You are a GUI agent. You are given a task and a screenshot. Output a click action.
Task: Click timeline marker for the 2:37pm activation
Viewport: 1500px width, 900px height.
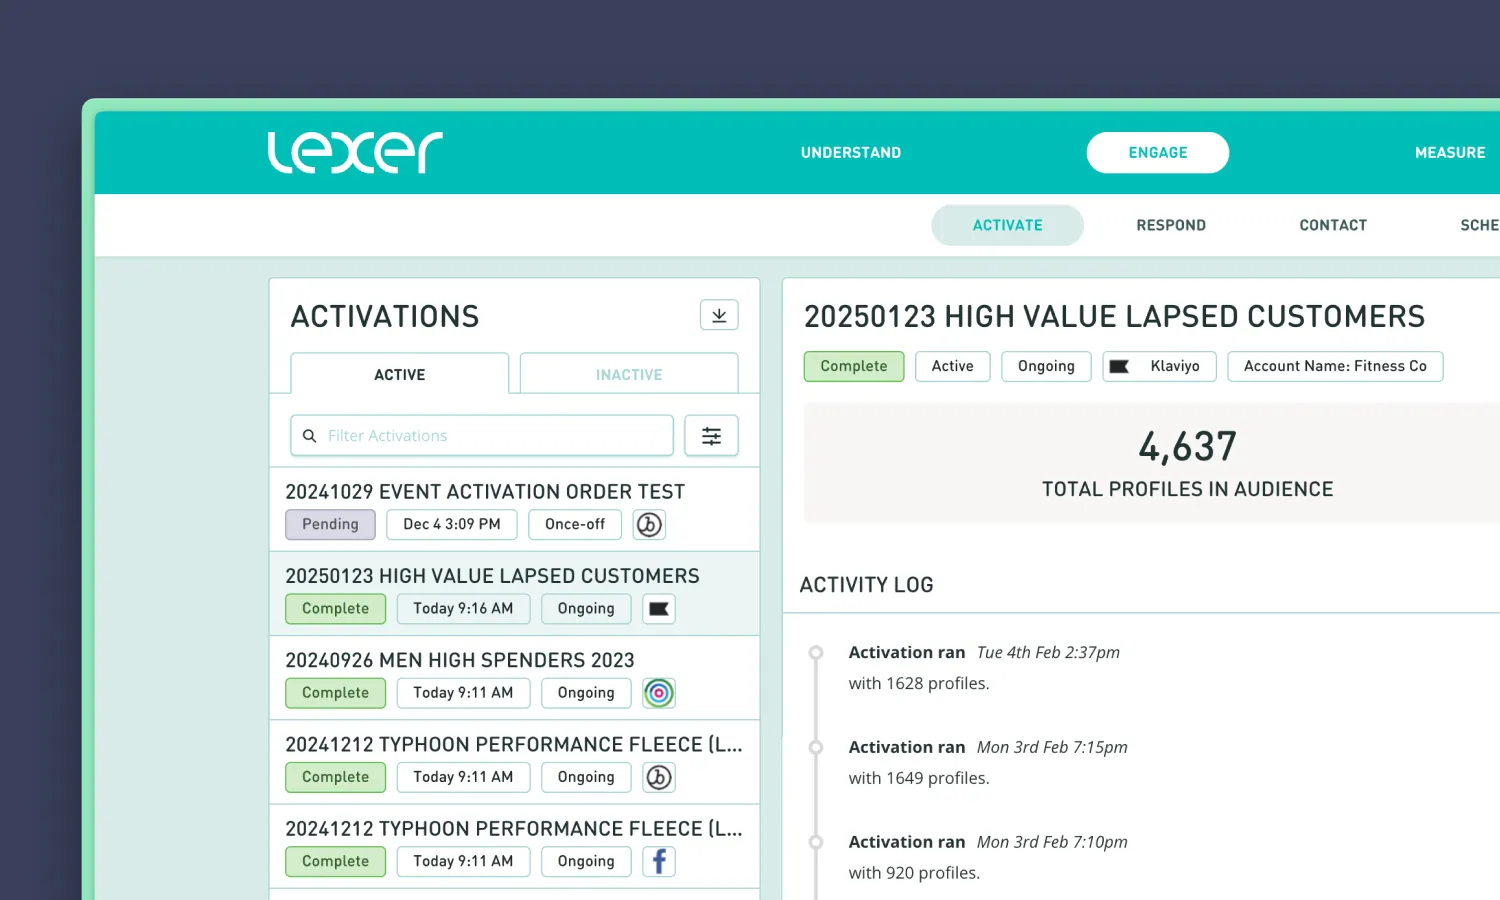pyautogui.click(x=816, y=653)
